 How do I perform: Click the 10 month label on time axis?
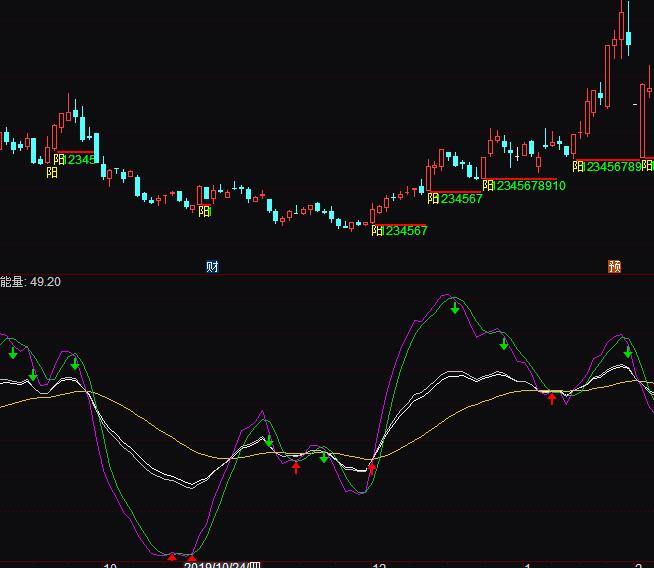coord(110,565)
